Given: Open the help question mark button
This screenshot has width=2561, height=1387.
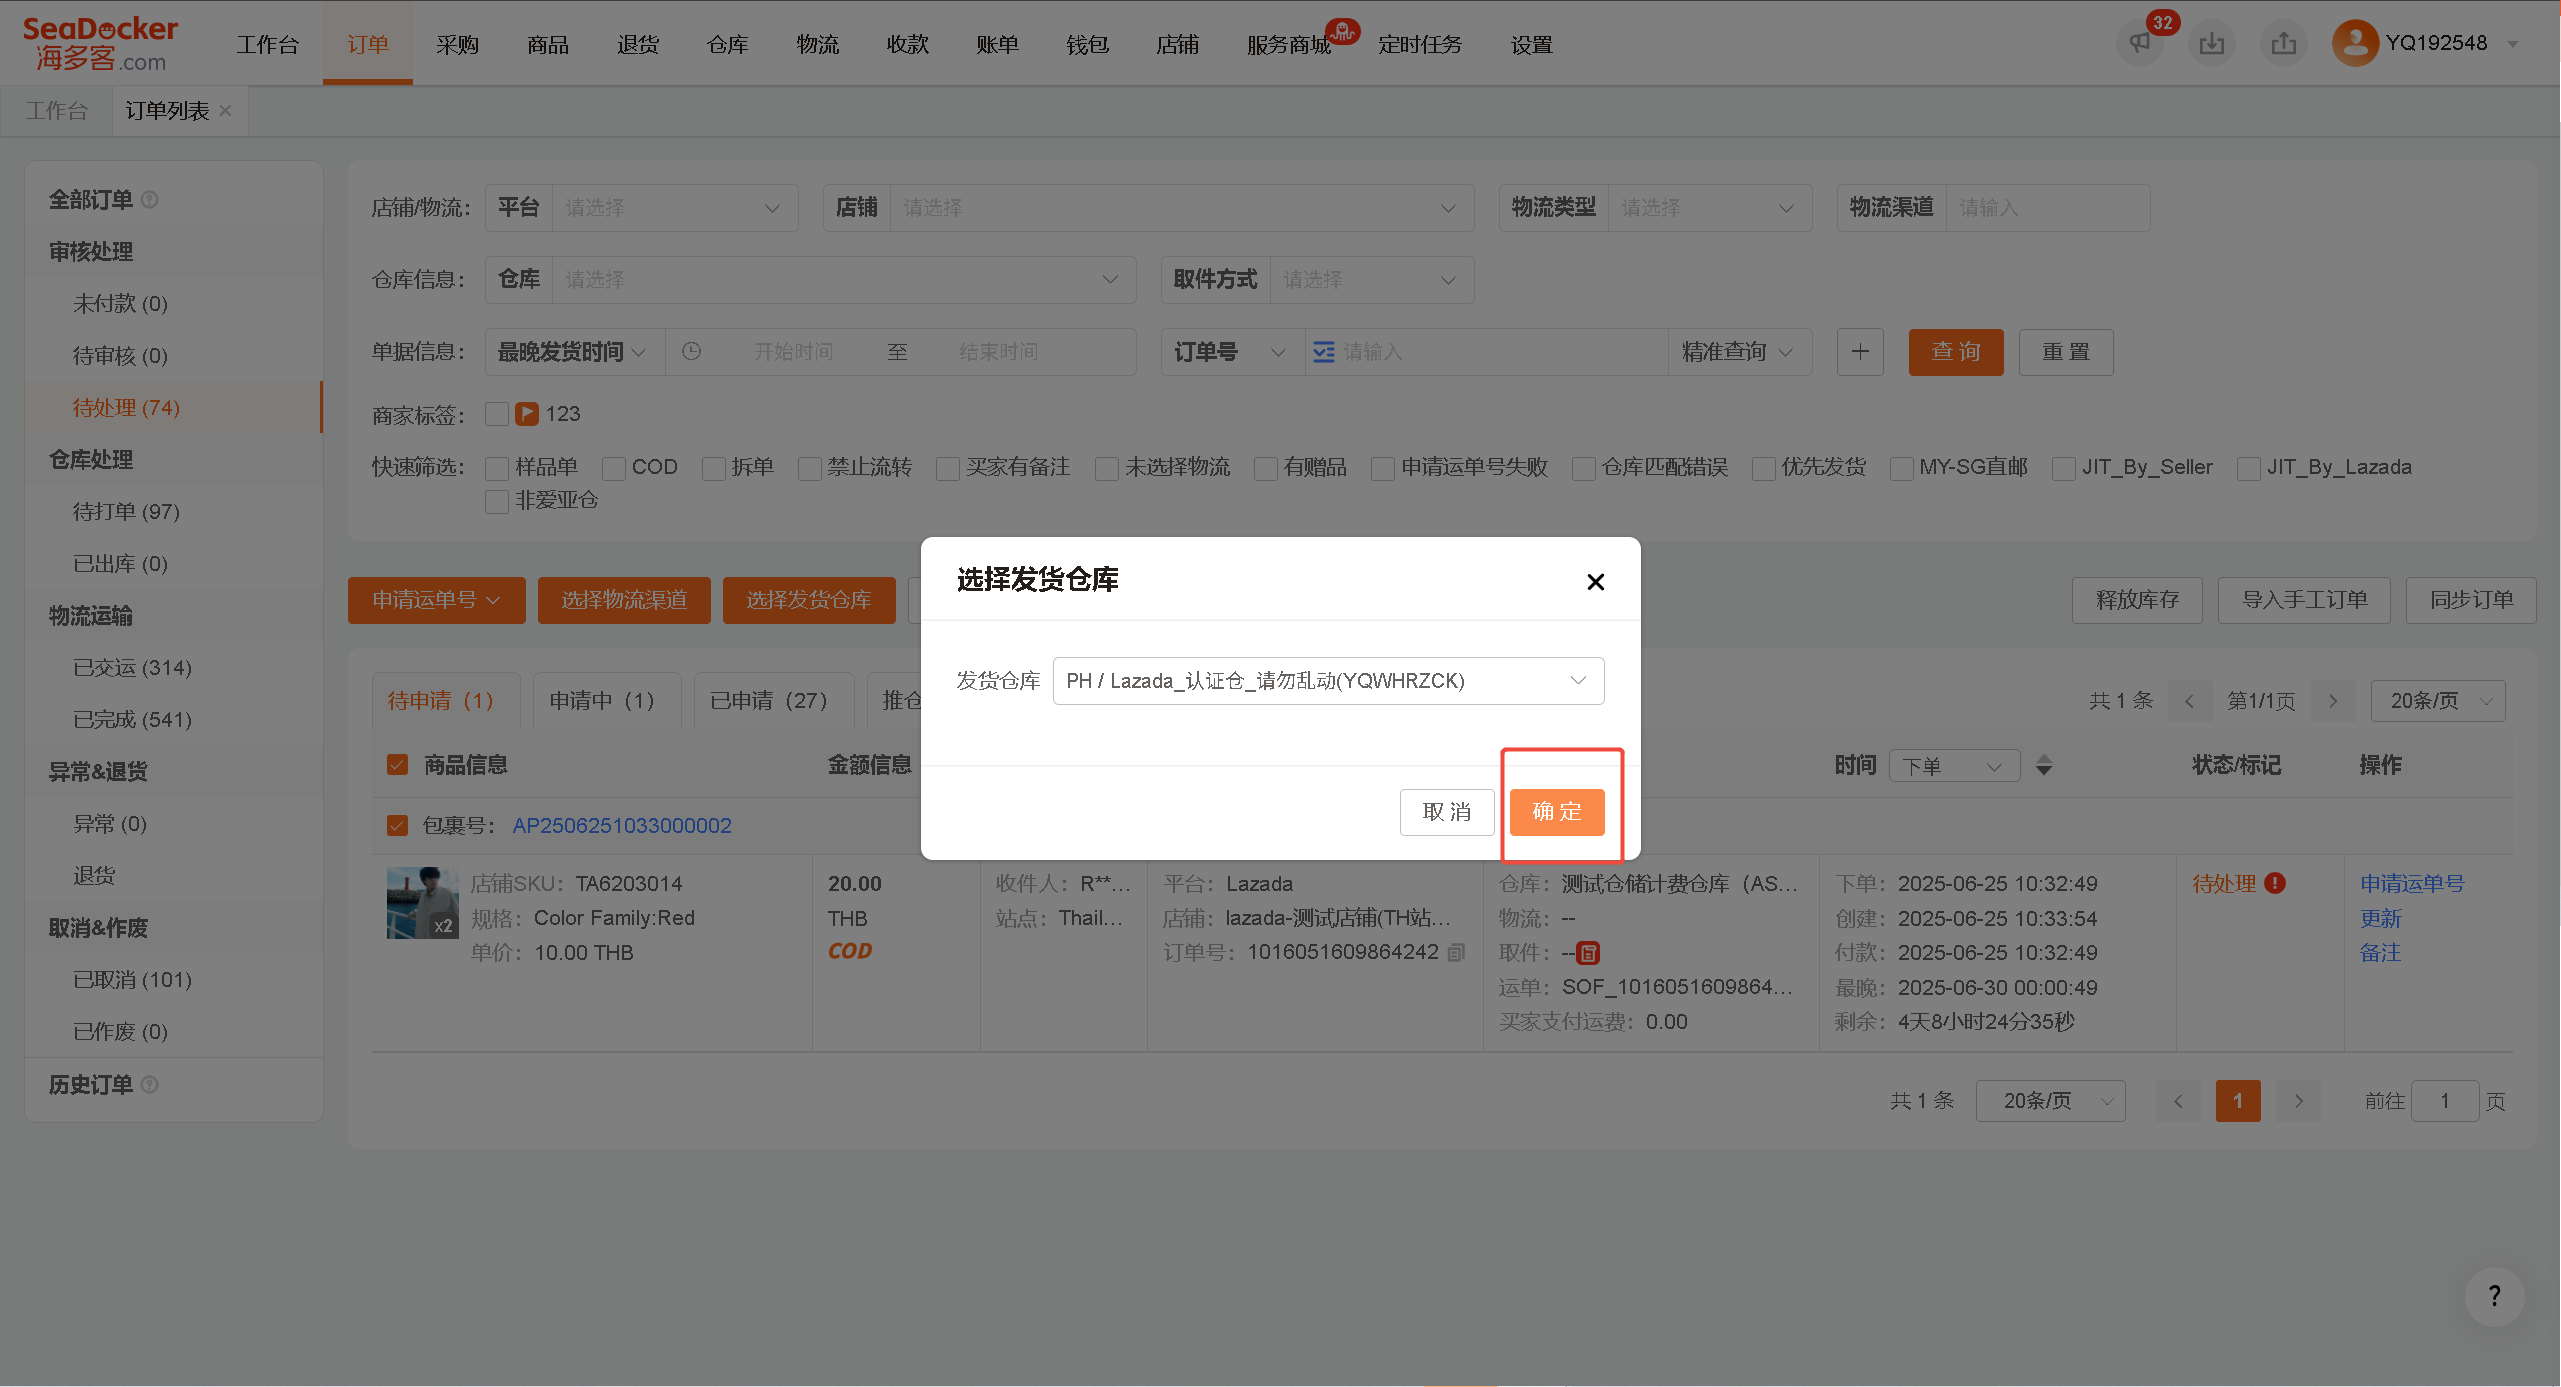Looking at the screenshot, I should (x=2494, y=1296).
